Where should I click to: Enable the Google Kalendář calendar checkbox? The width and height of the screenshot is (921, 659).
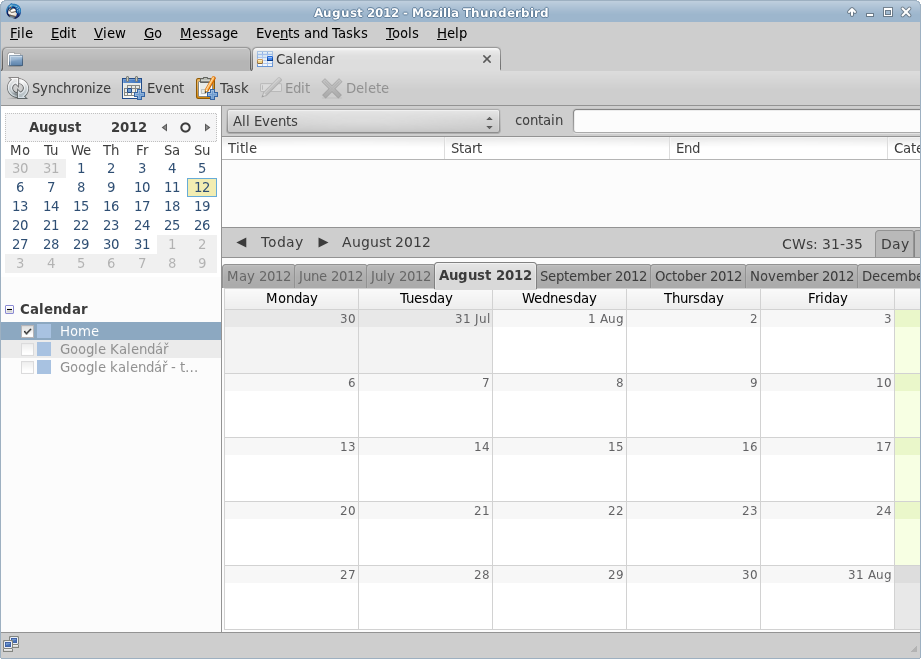tap(27, 349)
